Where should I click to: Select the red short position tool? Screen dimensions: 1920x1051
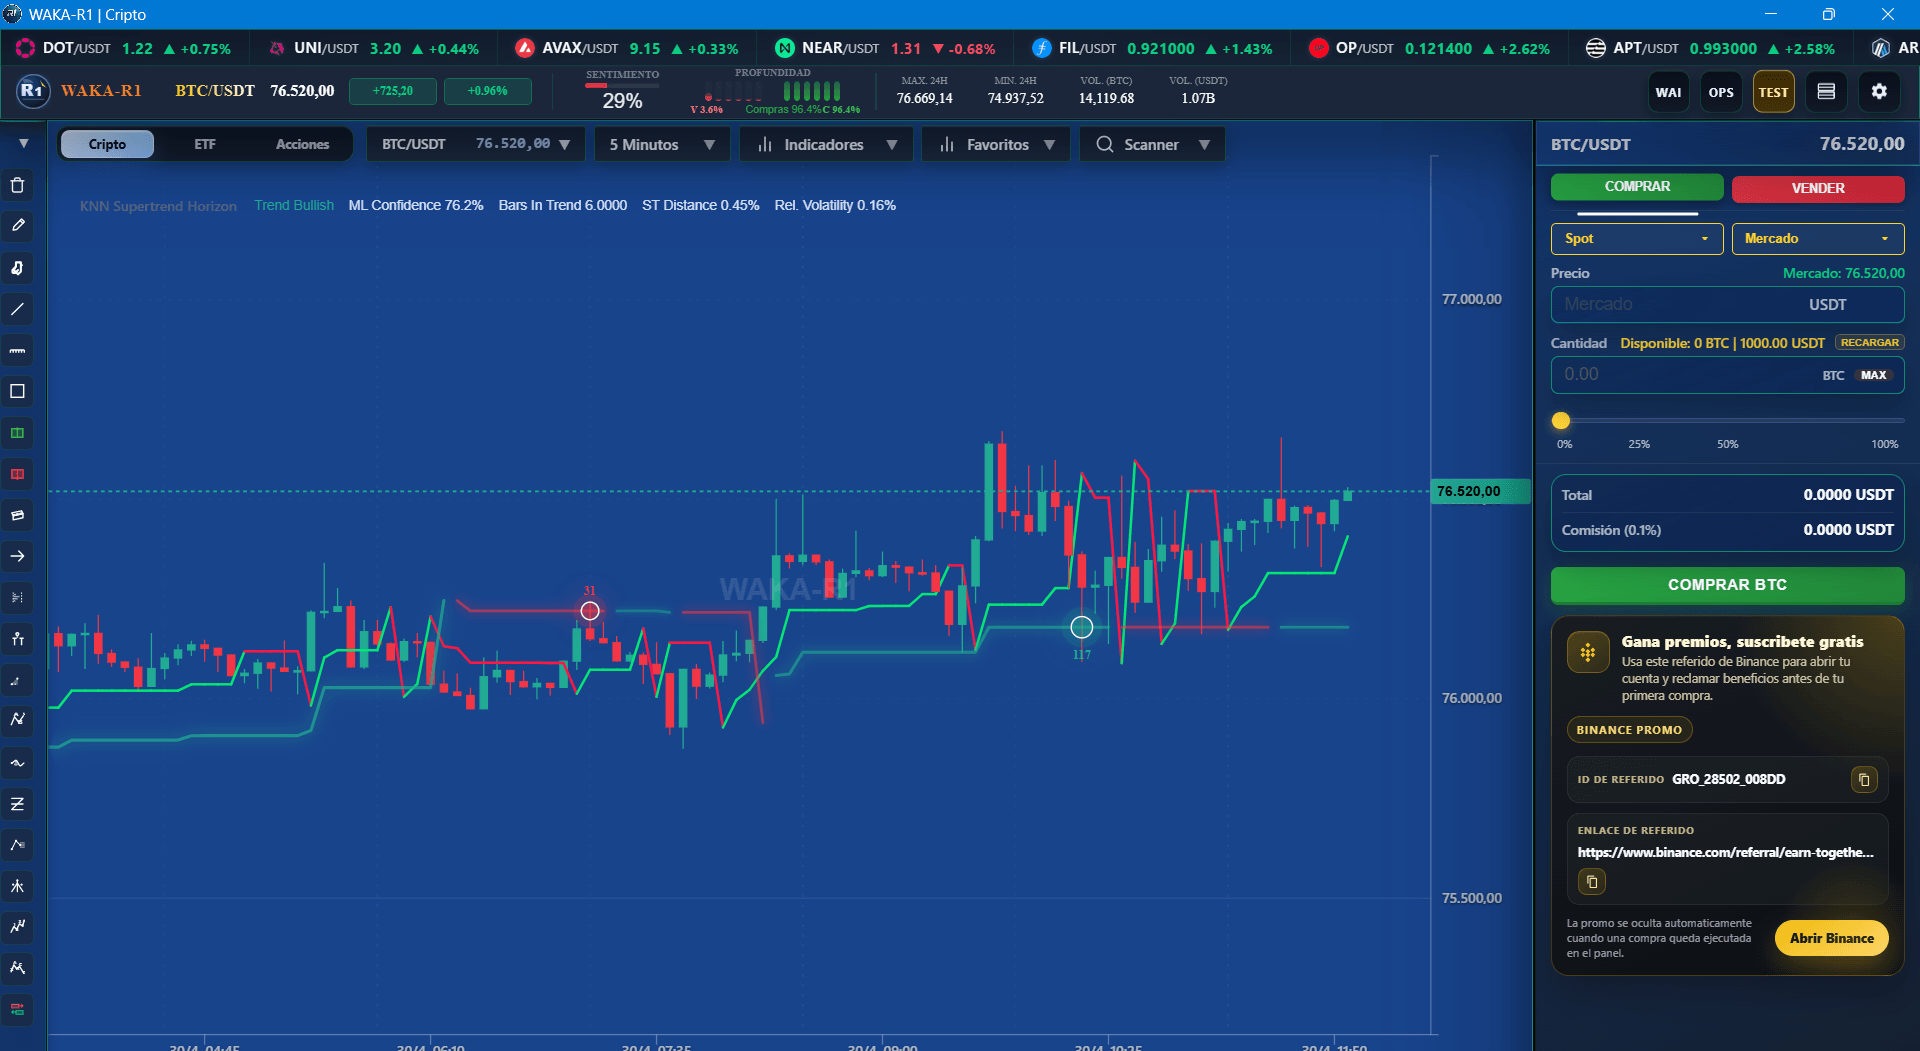[17, 474]
